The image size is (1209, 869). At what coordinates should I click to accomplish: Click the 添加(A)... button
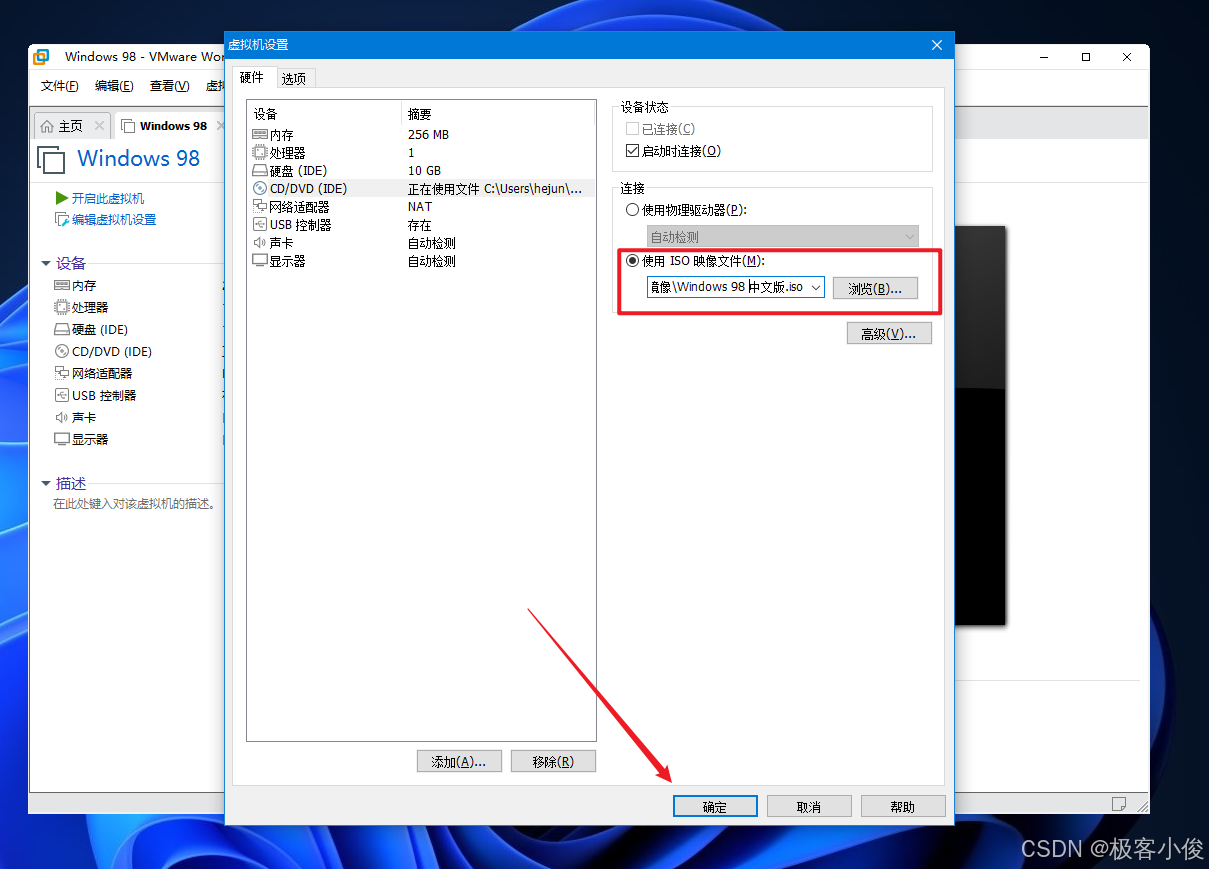(x=459, y=762)
